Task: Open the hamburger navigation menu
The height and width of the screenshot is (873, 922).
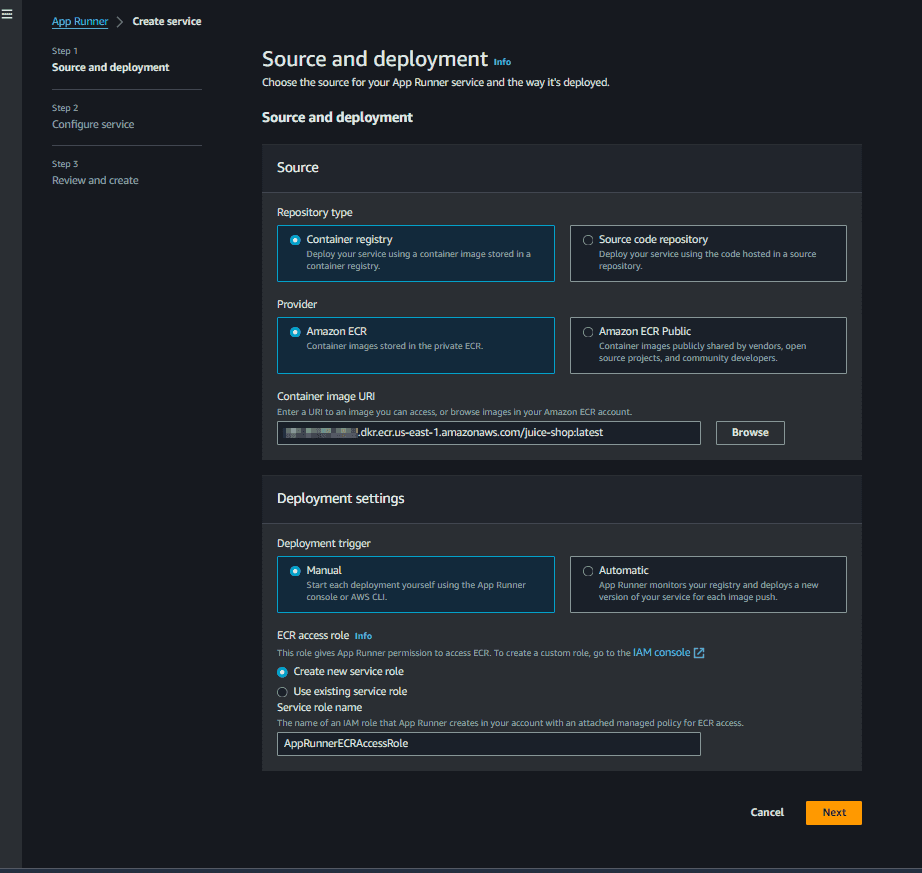Action: click(7, 14)
